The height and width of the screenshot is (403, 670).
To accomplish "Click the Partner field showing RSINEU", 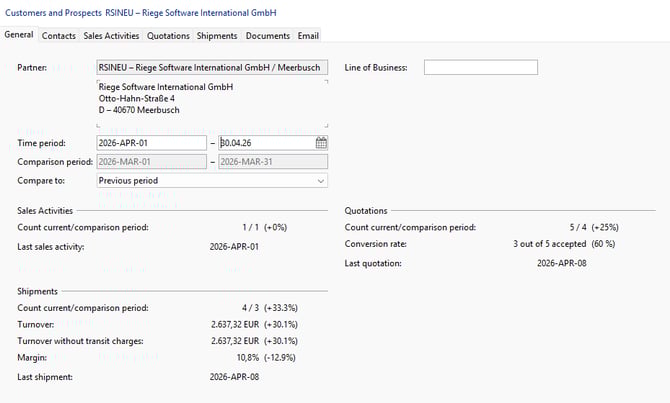I will tap(211, 67).
